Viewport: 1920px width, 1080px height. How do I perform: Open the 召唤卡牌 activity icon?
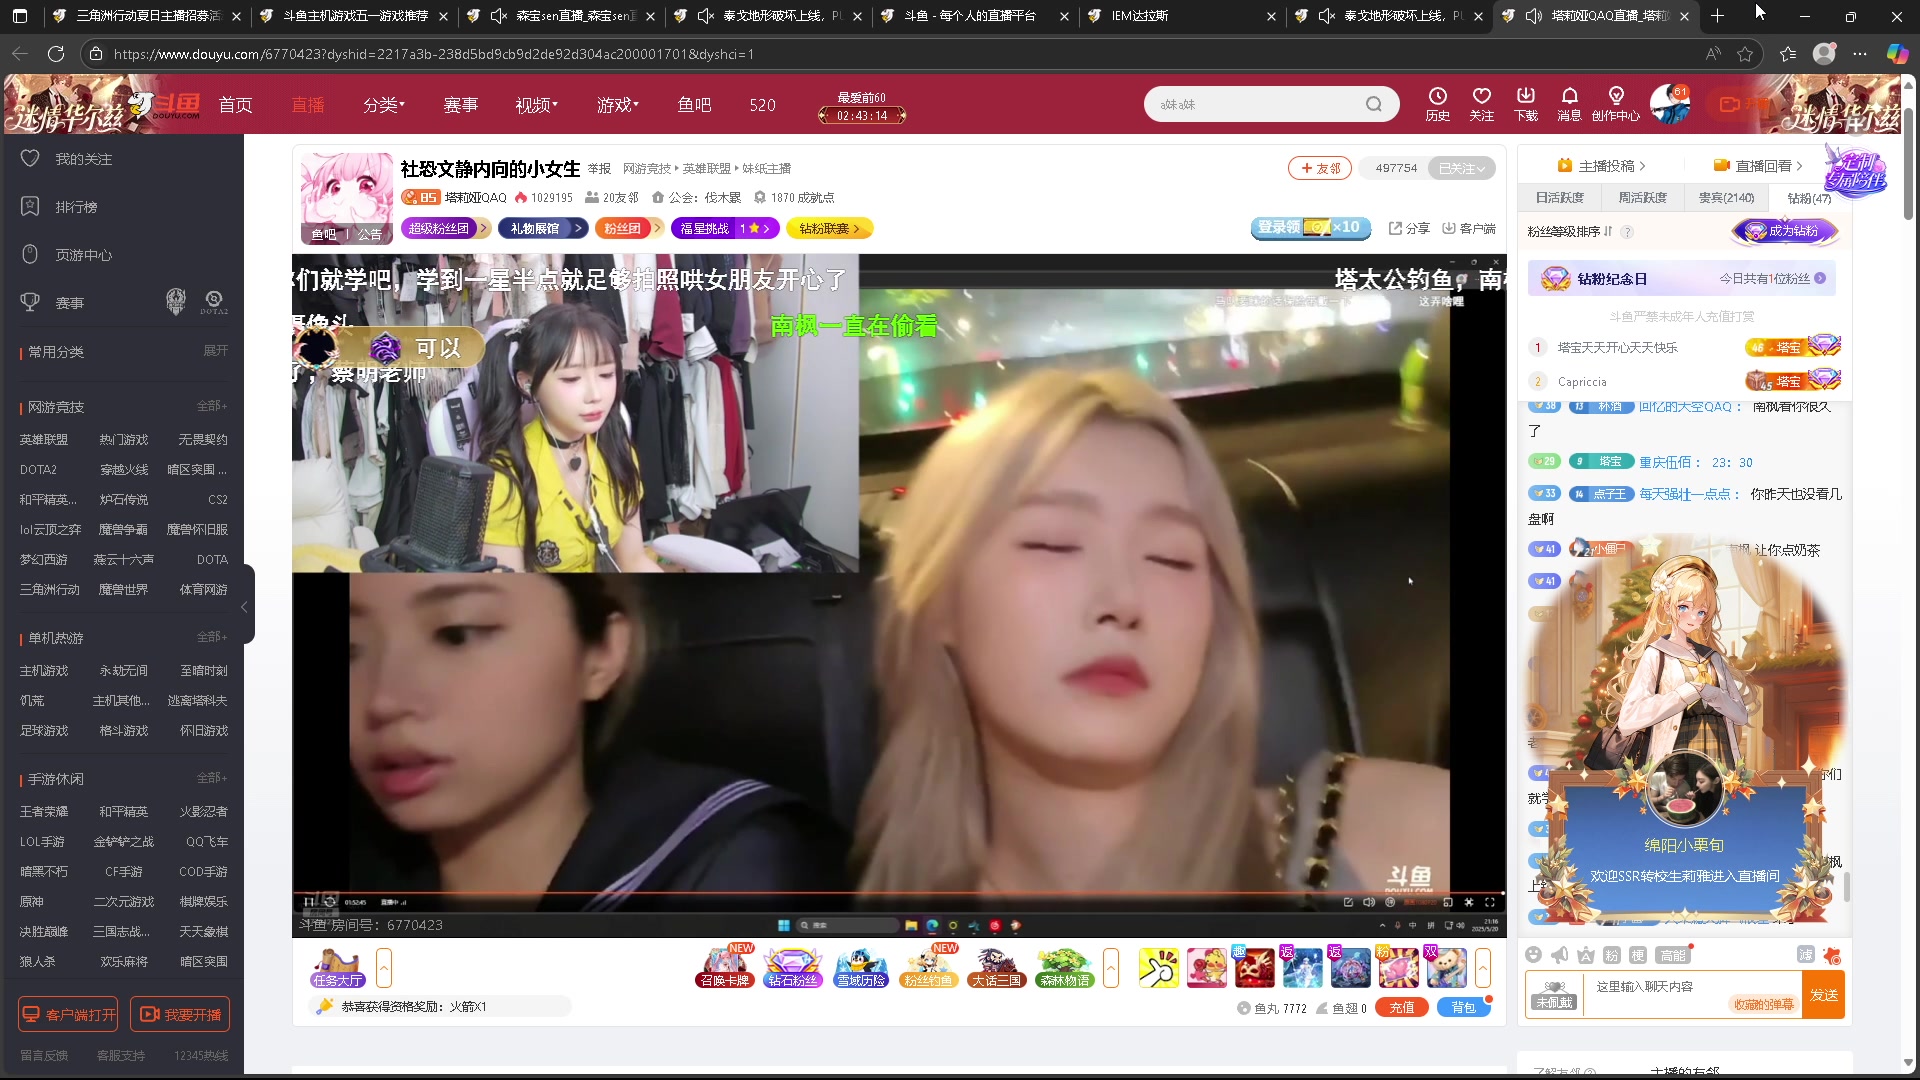724,967
